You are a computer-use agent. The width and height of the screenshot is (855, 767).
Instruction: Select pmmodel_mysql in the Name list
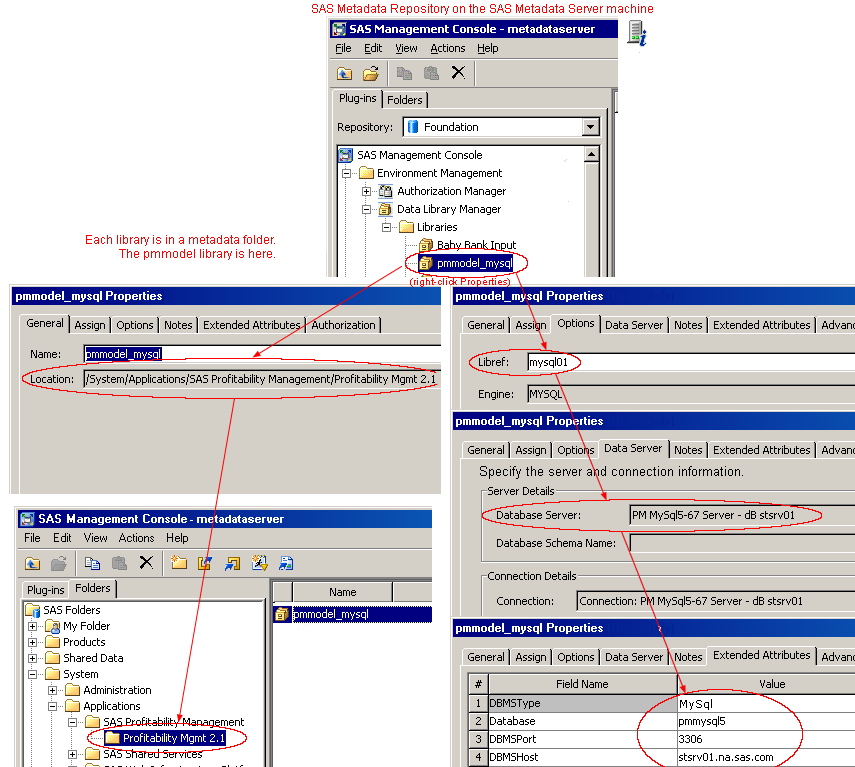click(x=330, y=614)
